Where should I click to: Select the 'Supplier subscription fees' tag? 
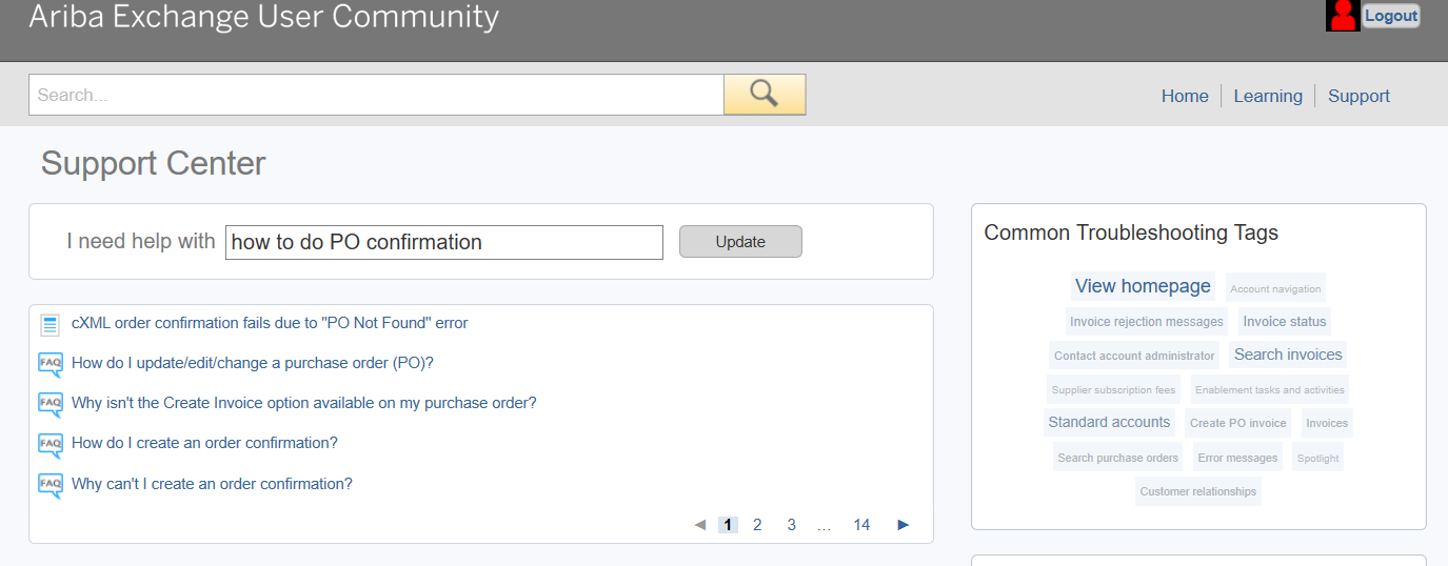pyautogui.click(x=1114, y=390)
